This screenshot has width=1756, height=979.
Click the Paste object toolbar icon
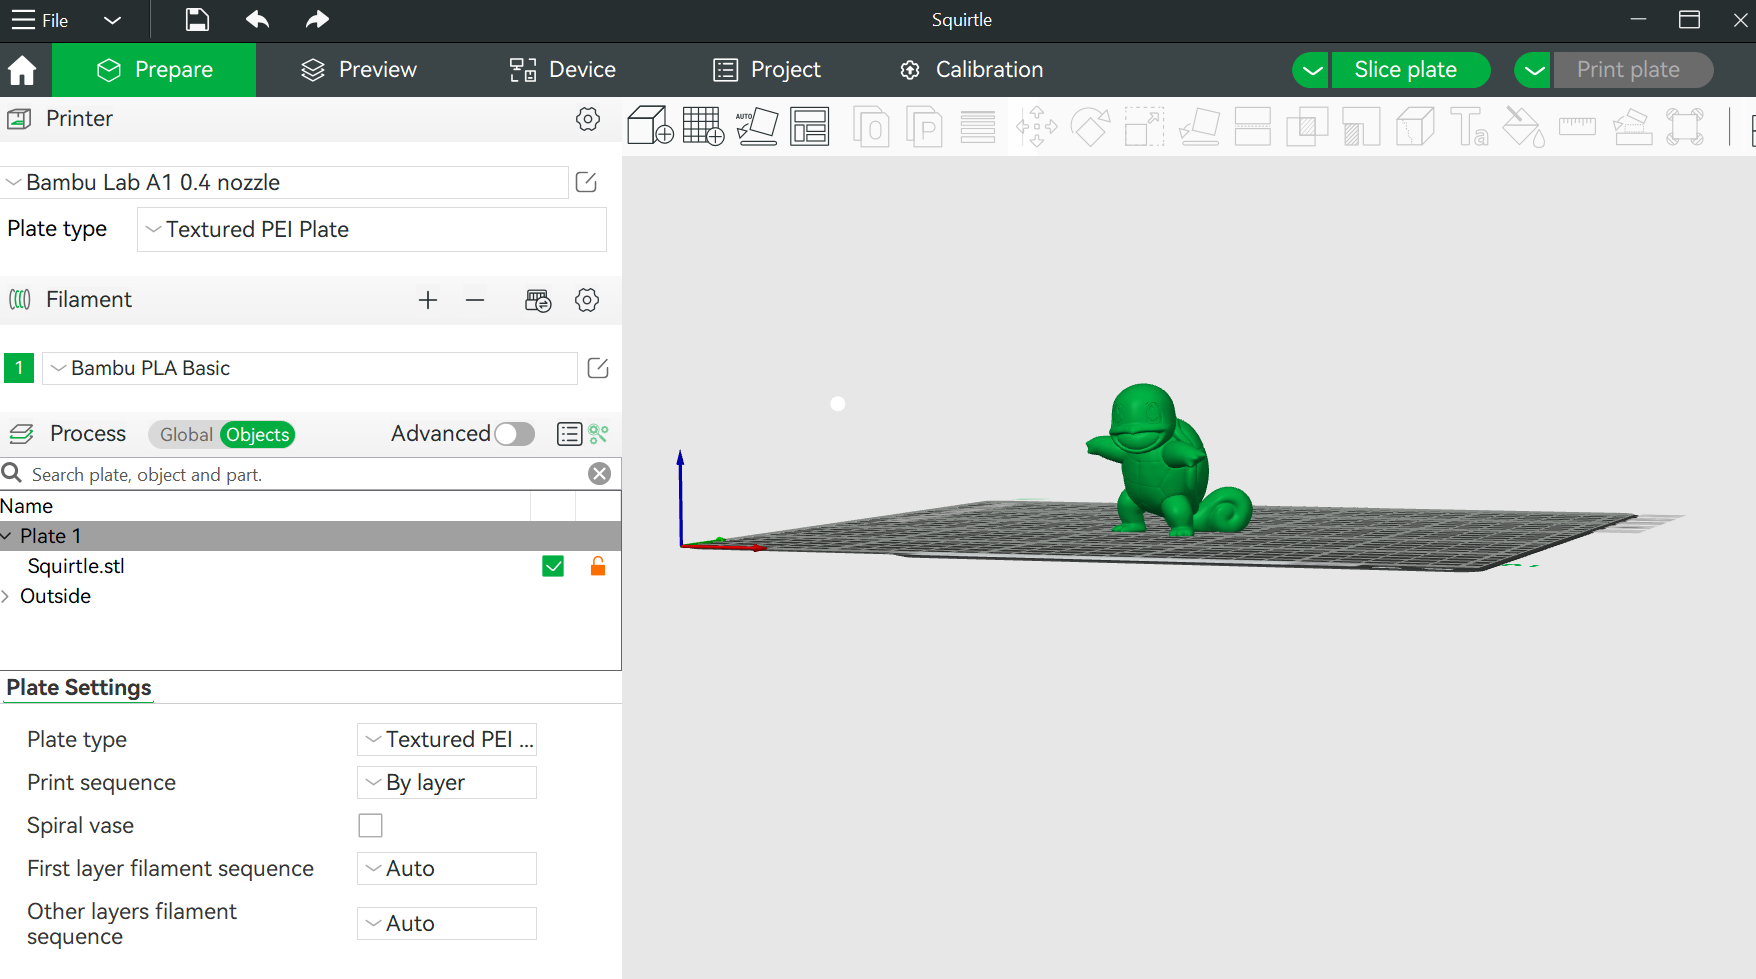tap(924, 126)
